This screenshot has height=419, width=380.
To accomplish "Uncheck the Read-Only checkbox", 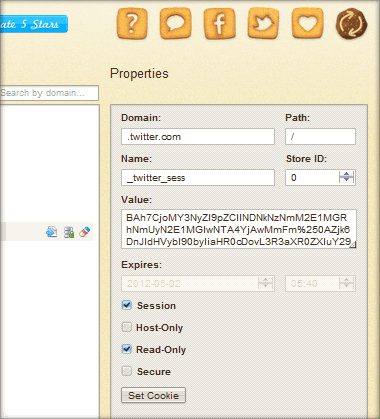I will pos(127,349).
